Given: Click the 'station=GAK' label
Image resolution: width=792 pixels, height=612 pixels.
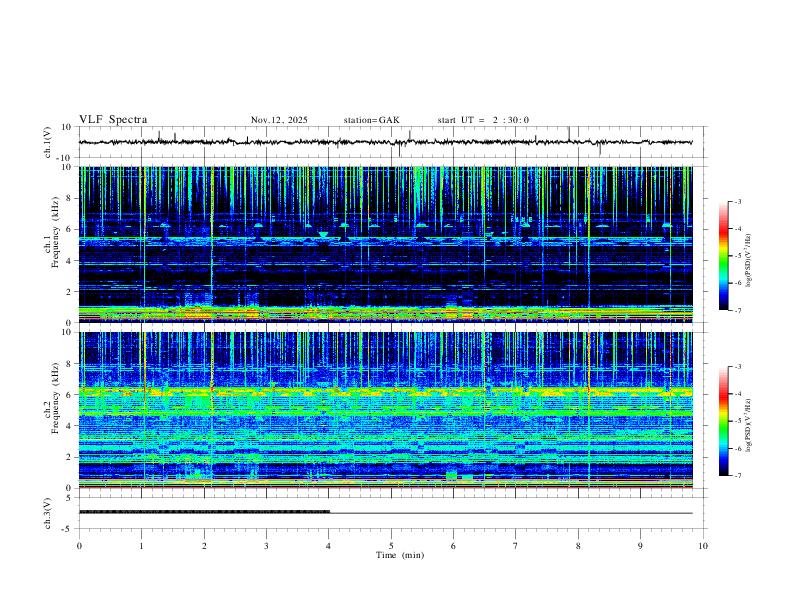Looking at the screenshot, I should click(371, 120).
